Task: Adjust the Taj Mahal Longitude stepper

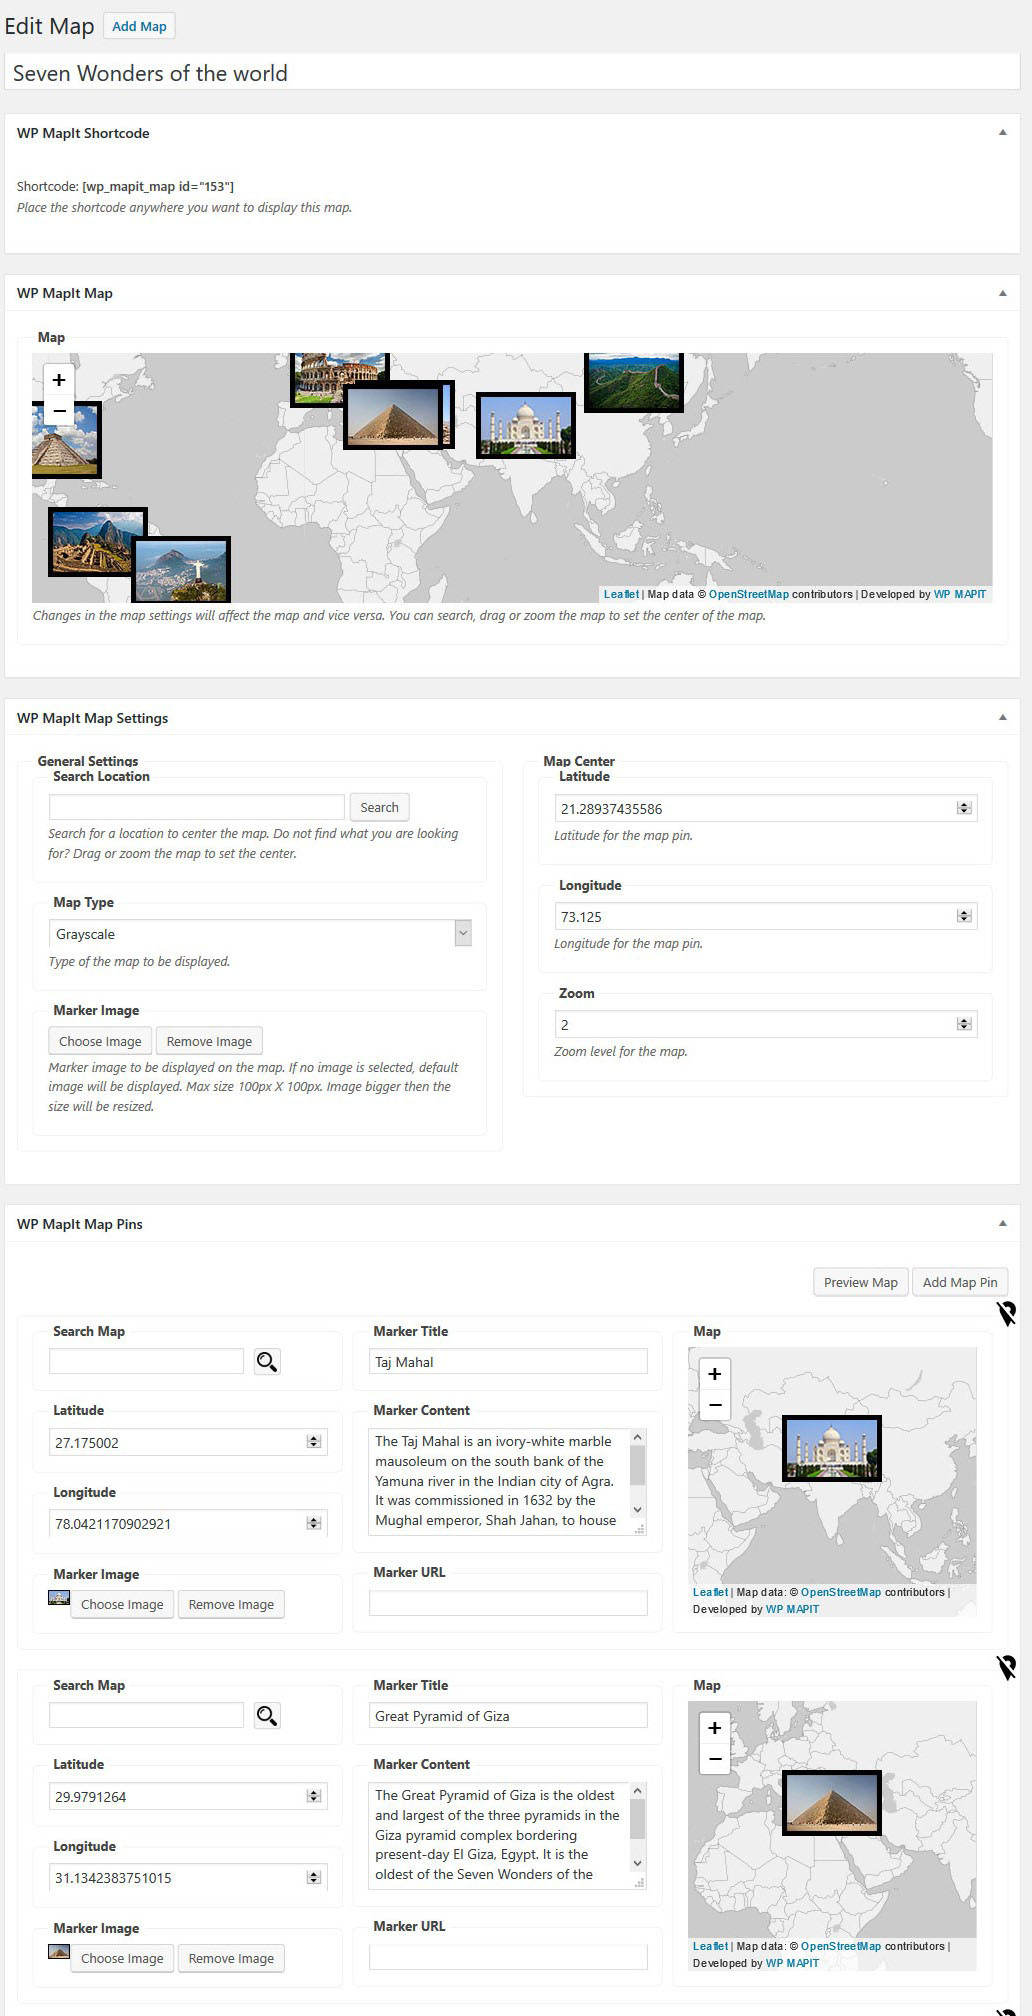Action: (314, 1523)
